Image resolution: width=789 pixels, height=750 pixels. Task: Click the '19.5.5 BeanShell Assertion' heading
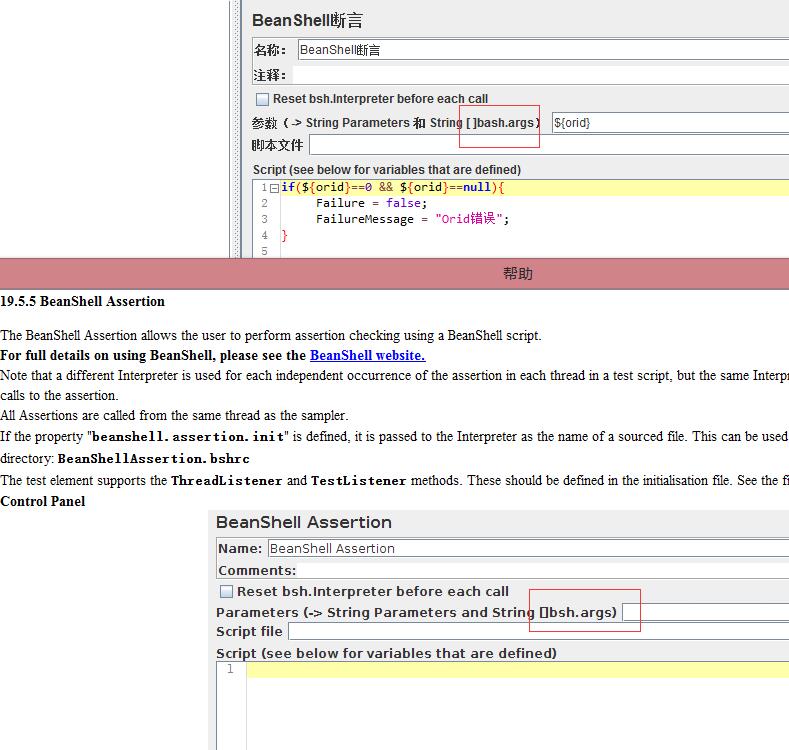(83, 301)
